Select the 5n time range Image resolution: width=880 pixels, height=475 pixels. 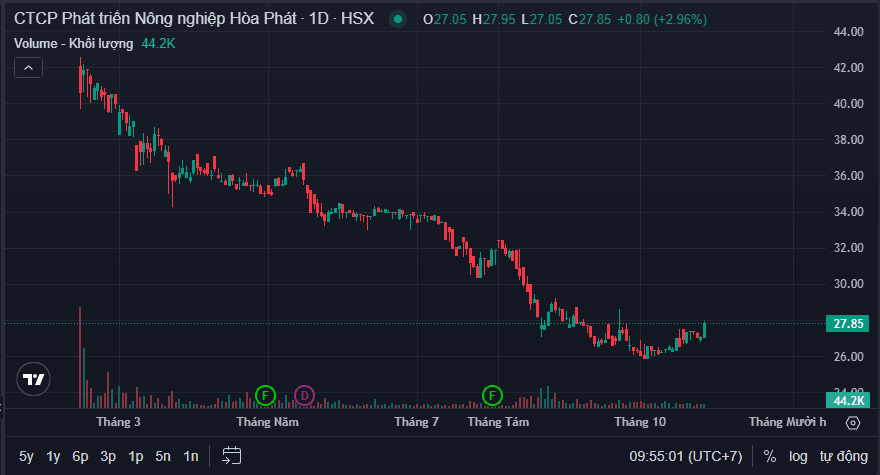(163, 456)
